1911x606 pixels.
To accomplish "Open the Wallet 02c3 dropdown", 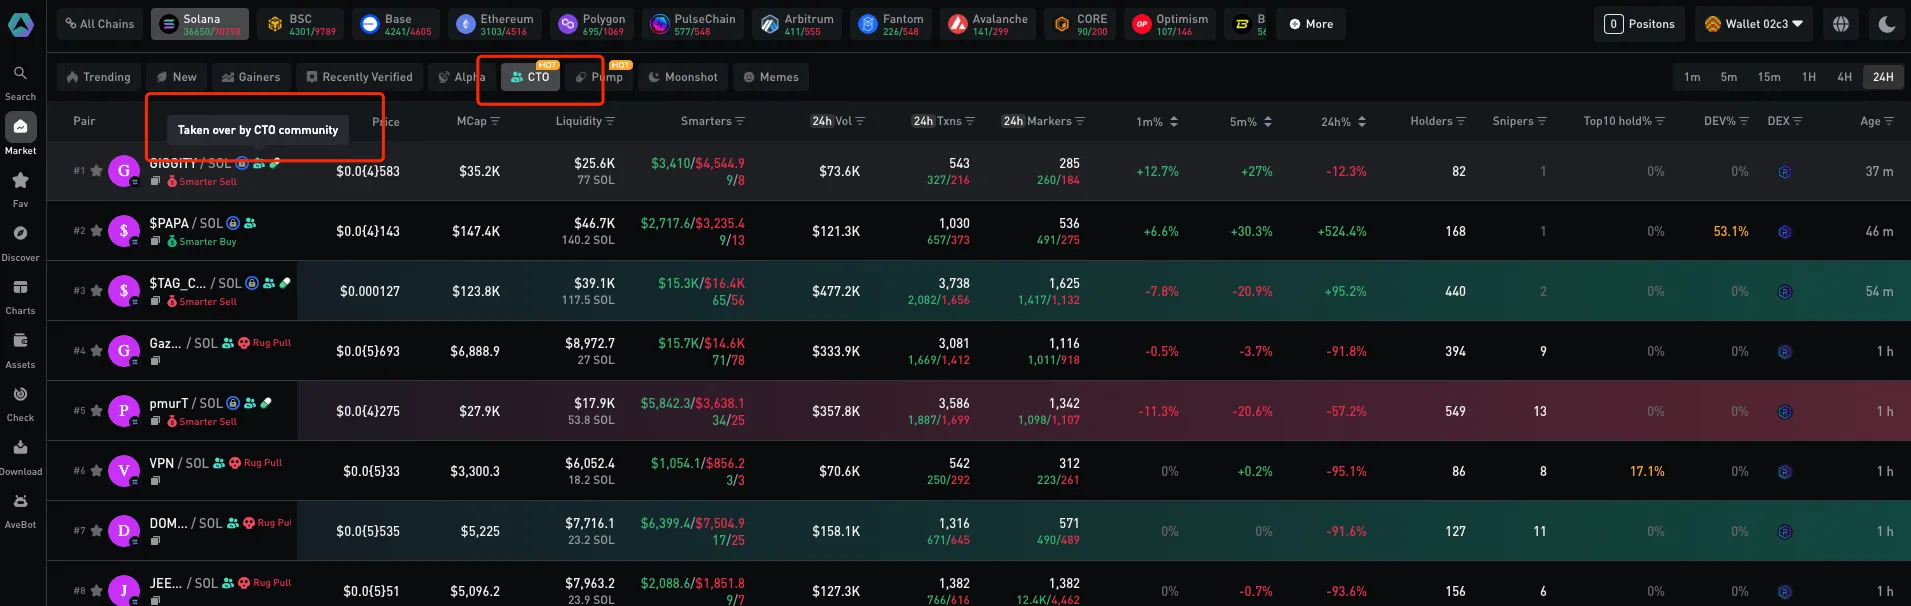I will 1754,24.
